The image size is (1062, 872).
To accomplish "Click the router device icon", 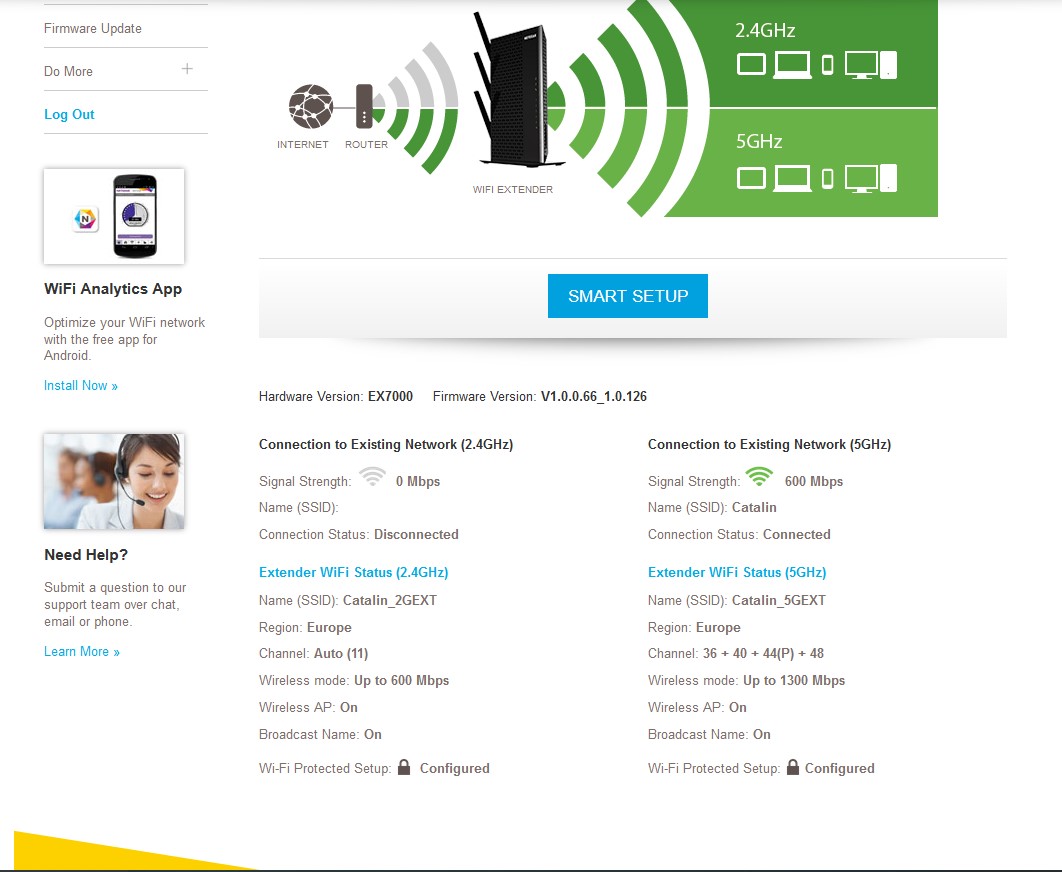I will [x=364, y=106].
